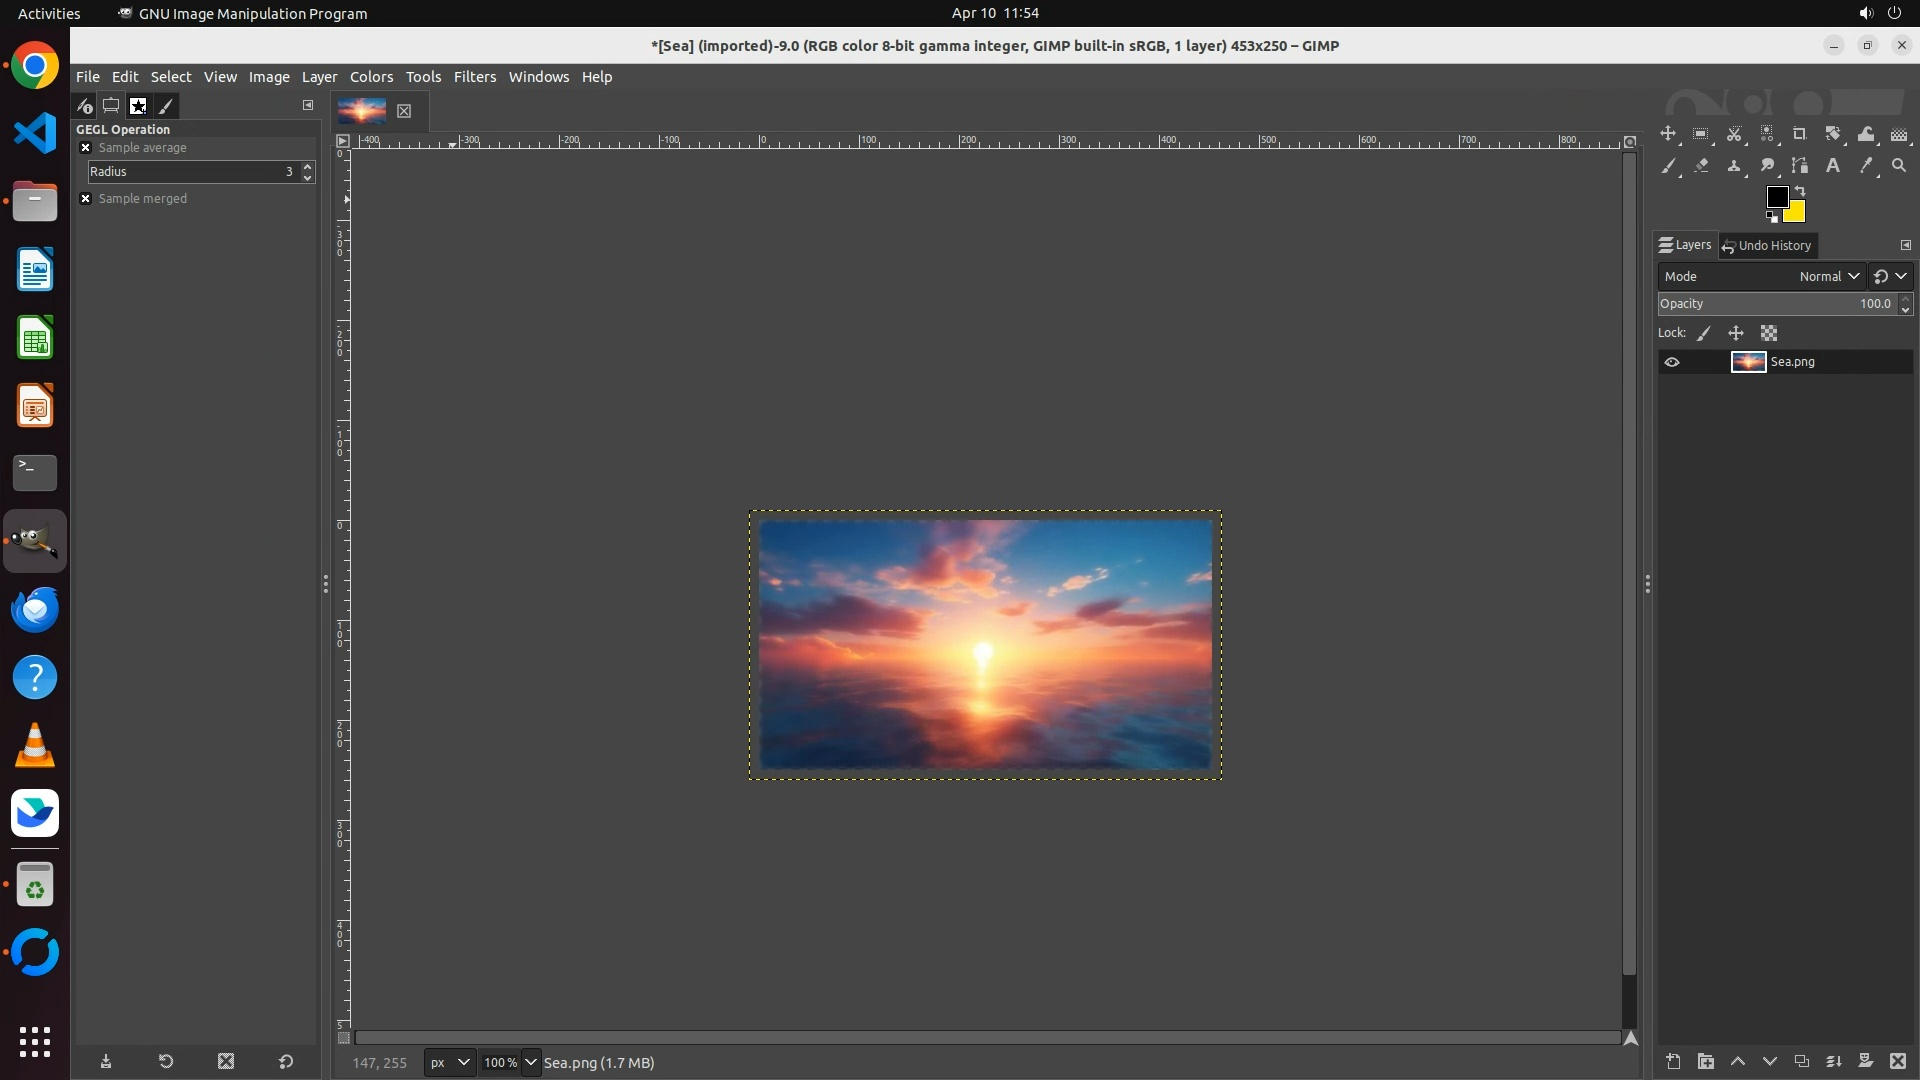1920x1080 pixels.
Task: Open the px unit dropdown
Action: tap(449, 1063)
